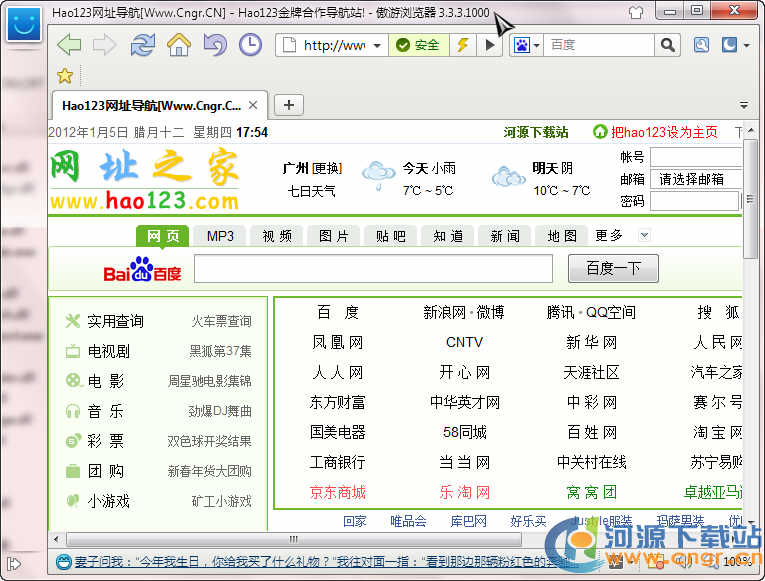Select the 网页 search tab
765x581 pixels.
pyautogui.click(x=163, y=236)
